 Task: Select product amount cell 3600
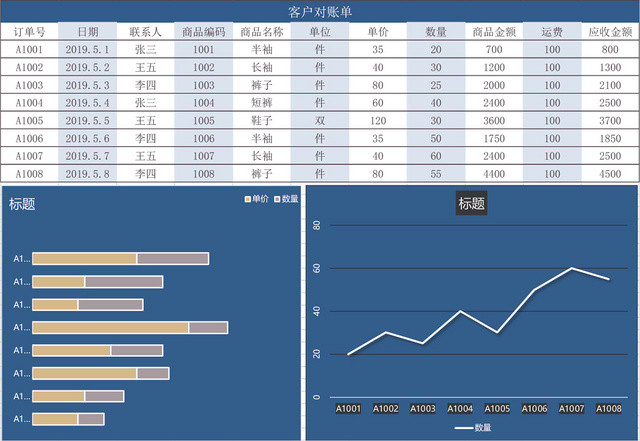494,120
